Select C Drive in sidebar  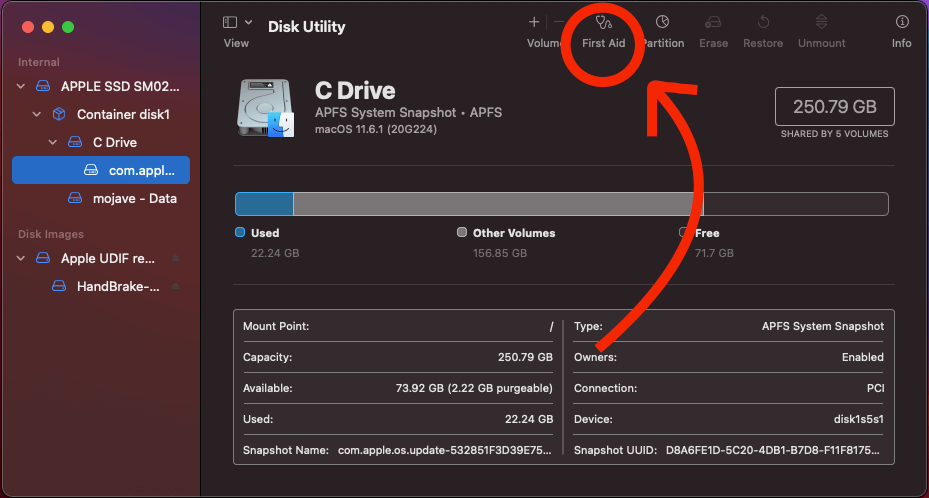tap(115, 142)
